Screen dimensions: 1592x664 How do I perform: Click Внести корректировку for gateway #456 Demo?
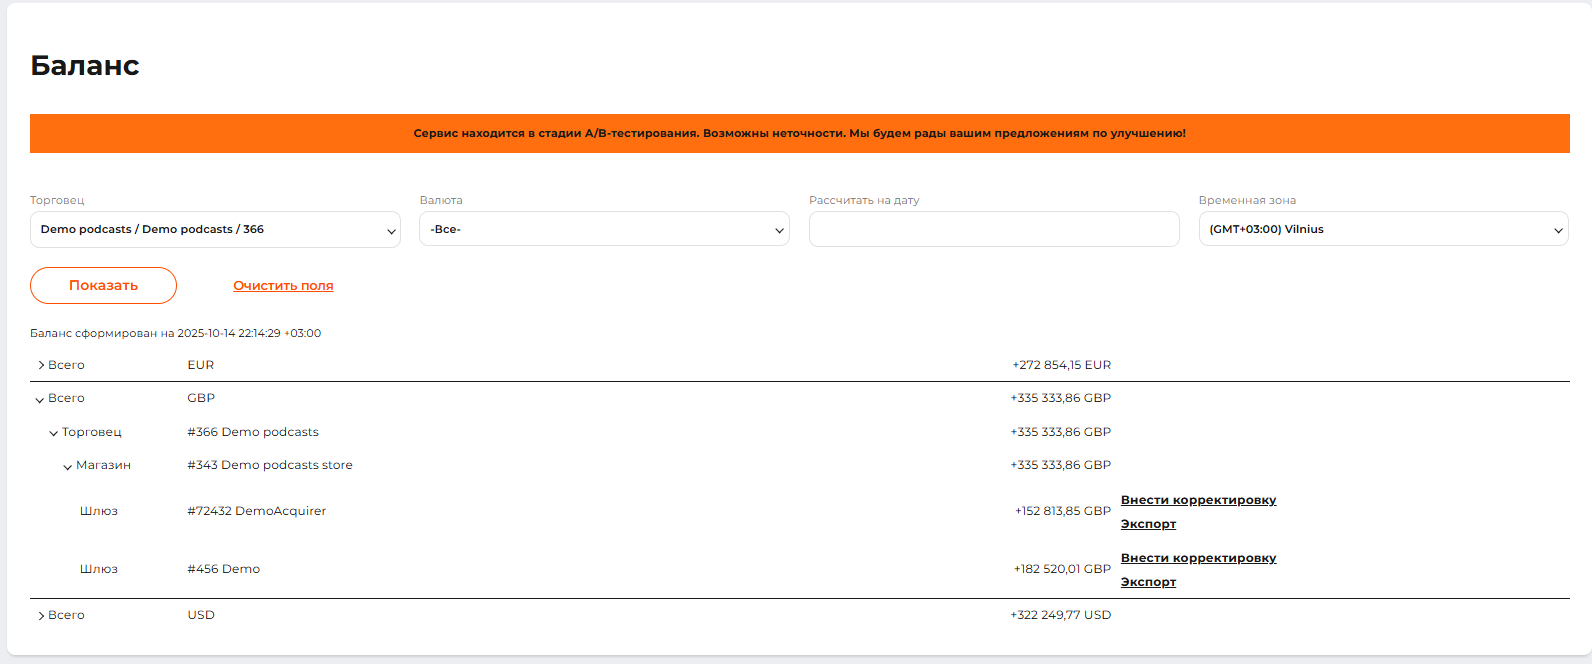1198,558
